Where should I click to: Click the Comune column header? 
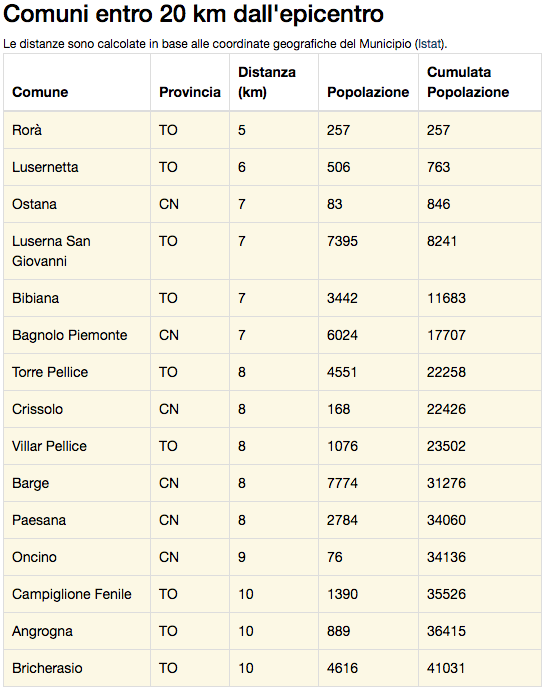40,92
